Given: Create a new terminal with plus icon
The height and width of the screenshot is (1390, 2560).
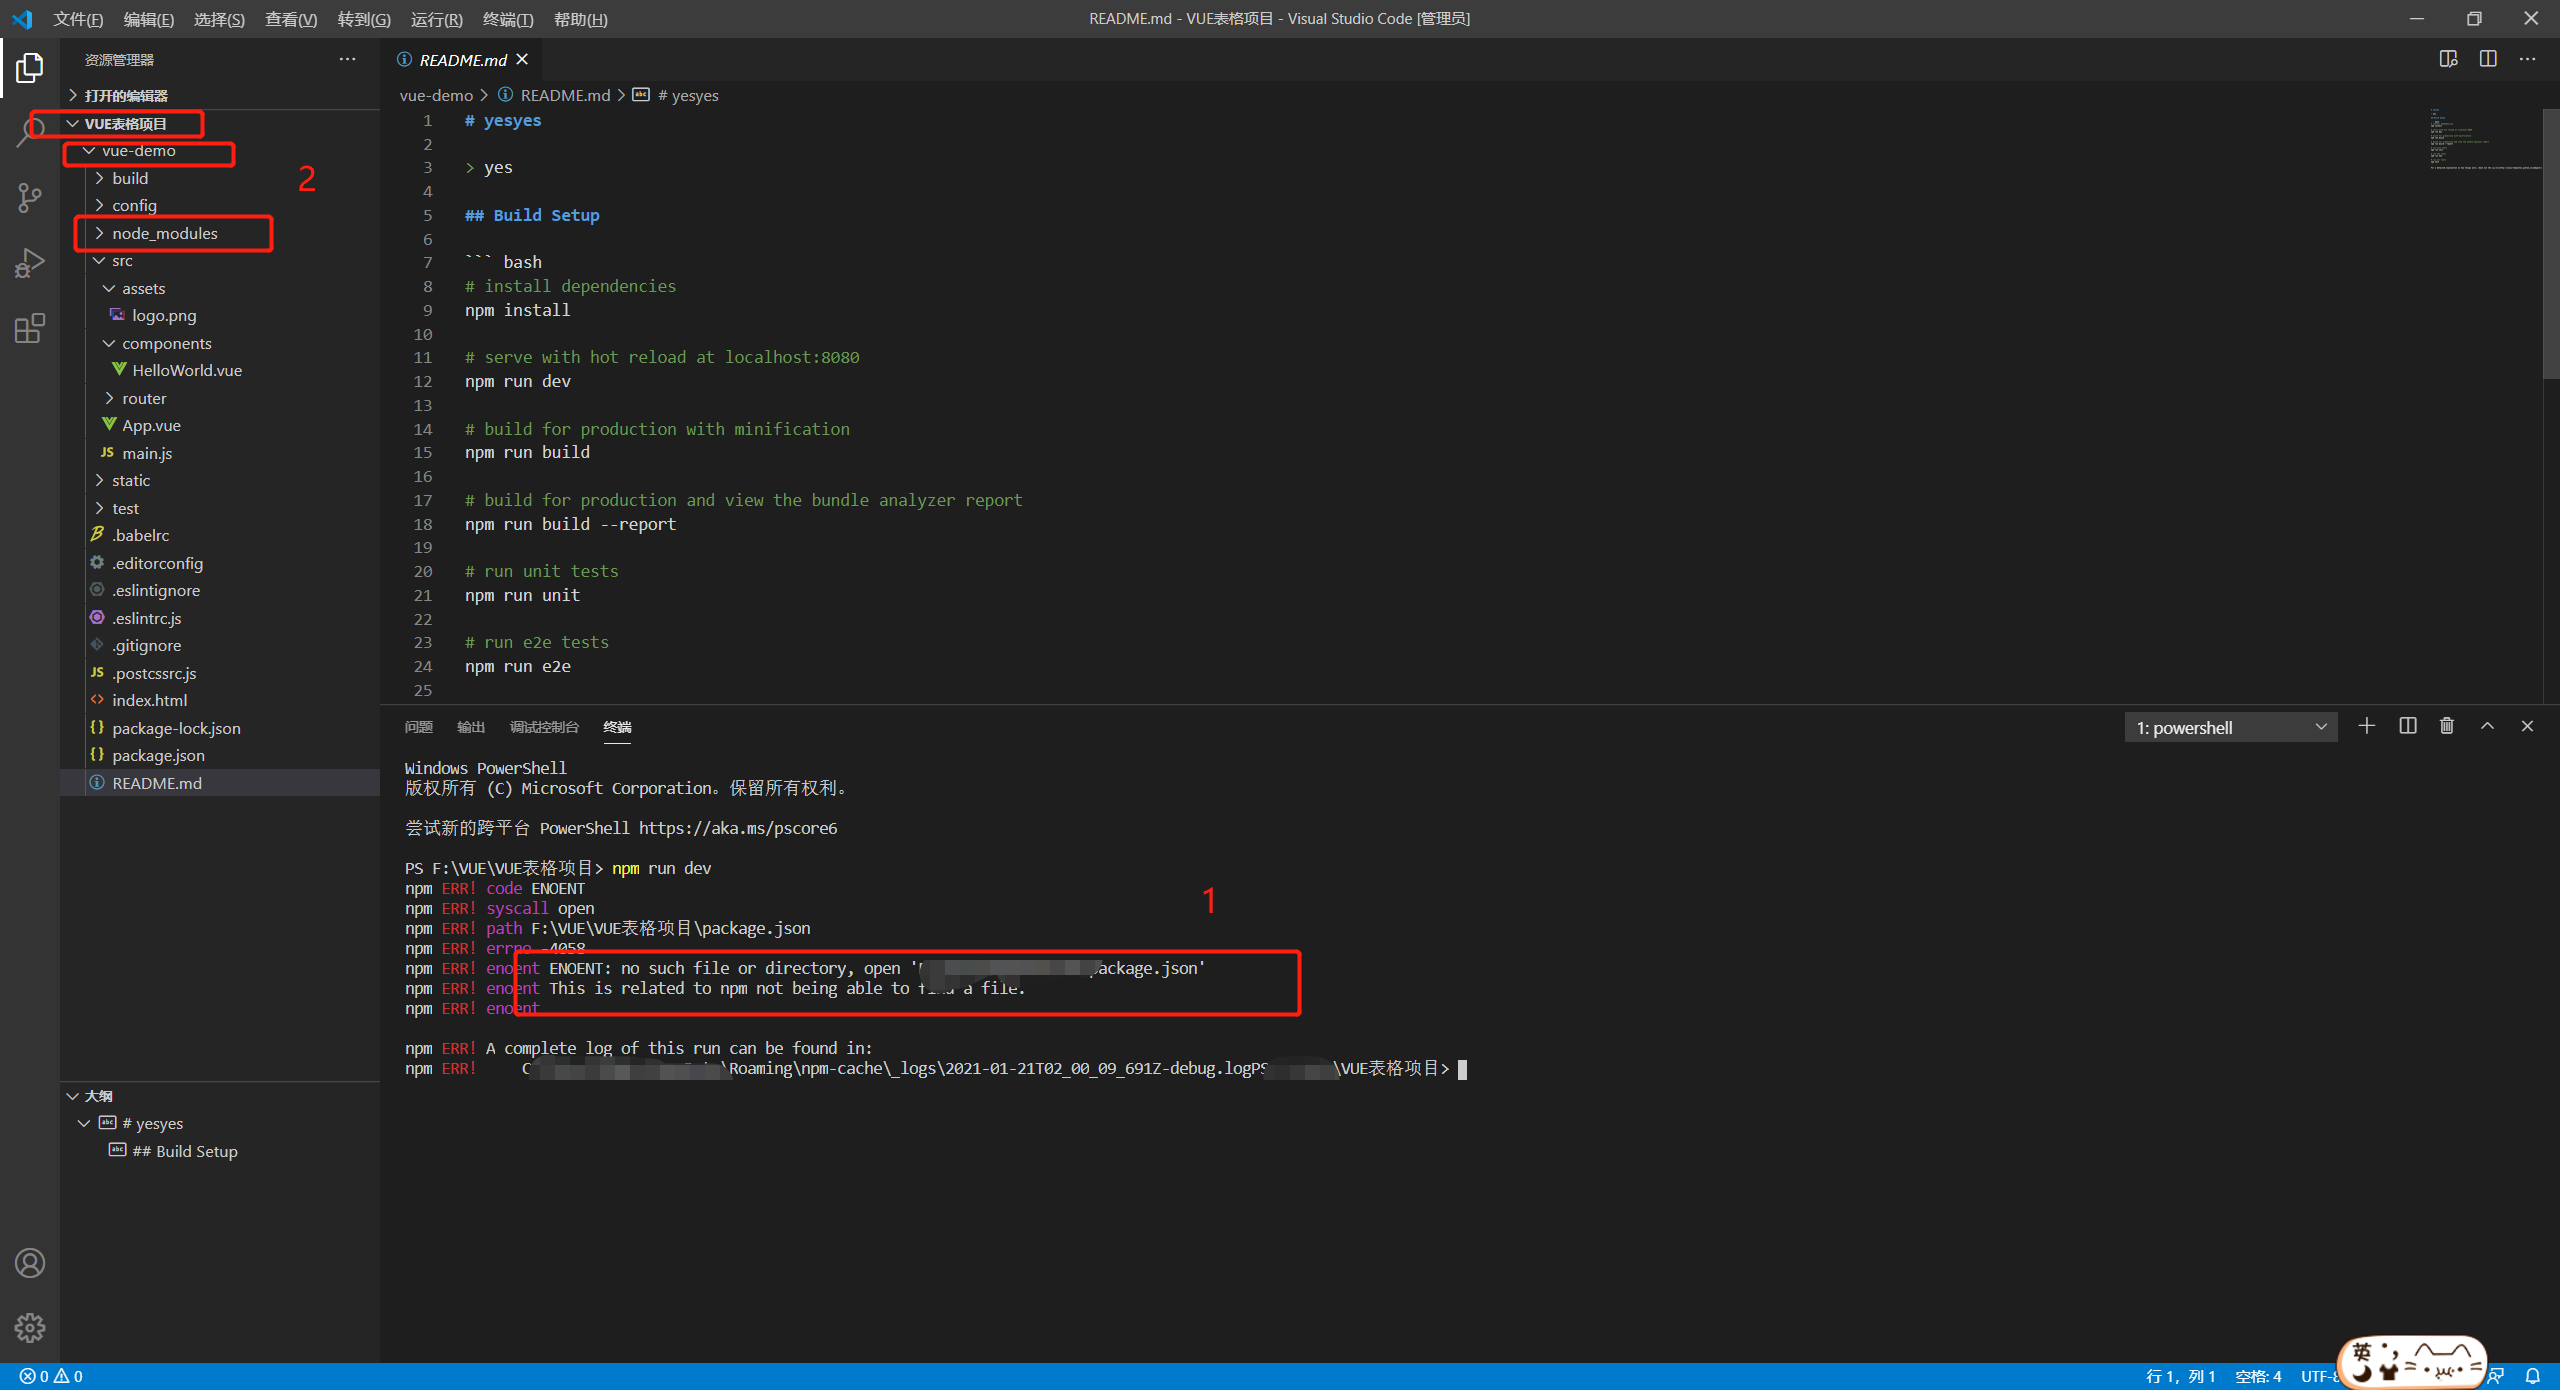Looking at the screenshot, I should [x=2366, y=726].
